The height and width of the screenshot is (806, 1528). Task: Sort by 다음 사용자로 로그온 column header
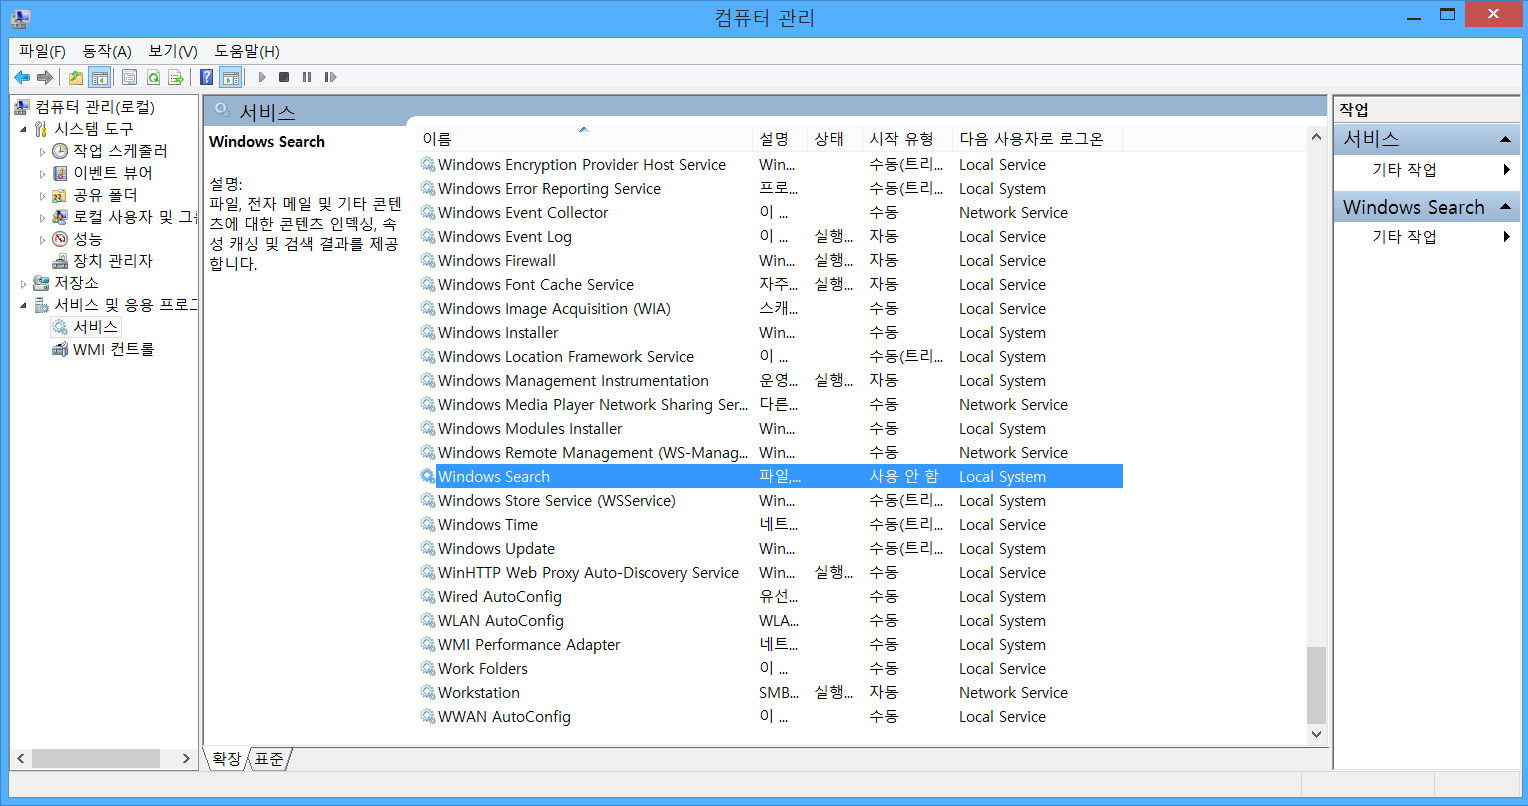point(1037,139)
